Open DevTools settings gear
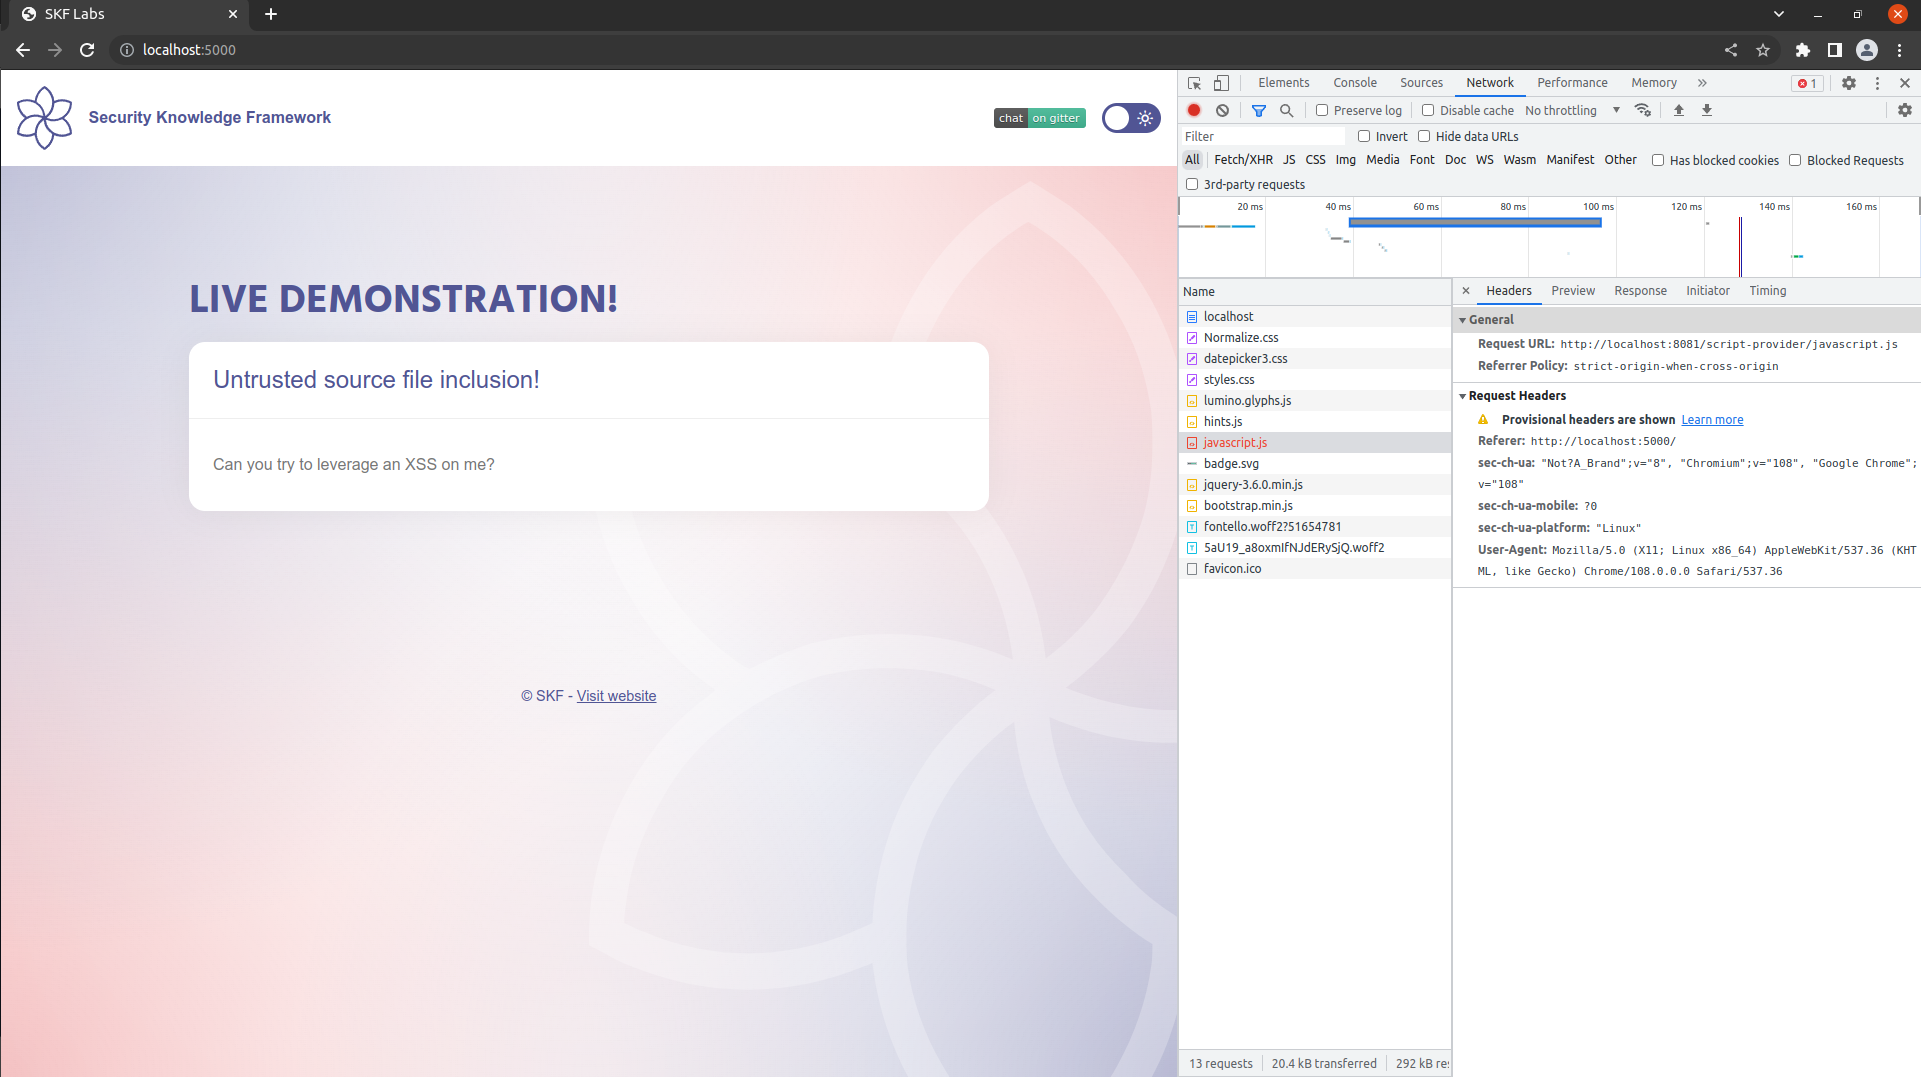Viewport: 1921px width, 1077px height. tap(1849, 83)
